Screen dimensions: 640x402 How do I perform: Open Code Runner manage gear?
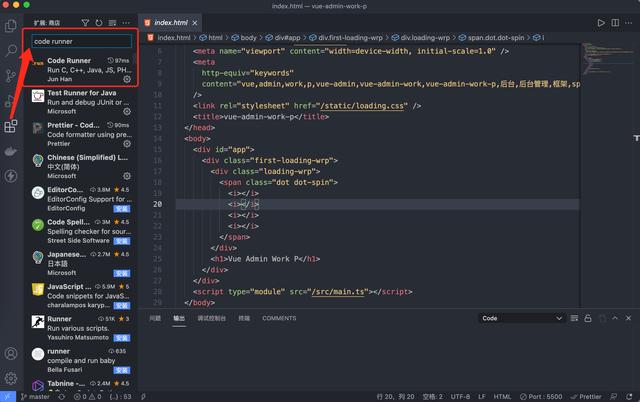tap(127, 79)
